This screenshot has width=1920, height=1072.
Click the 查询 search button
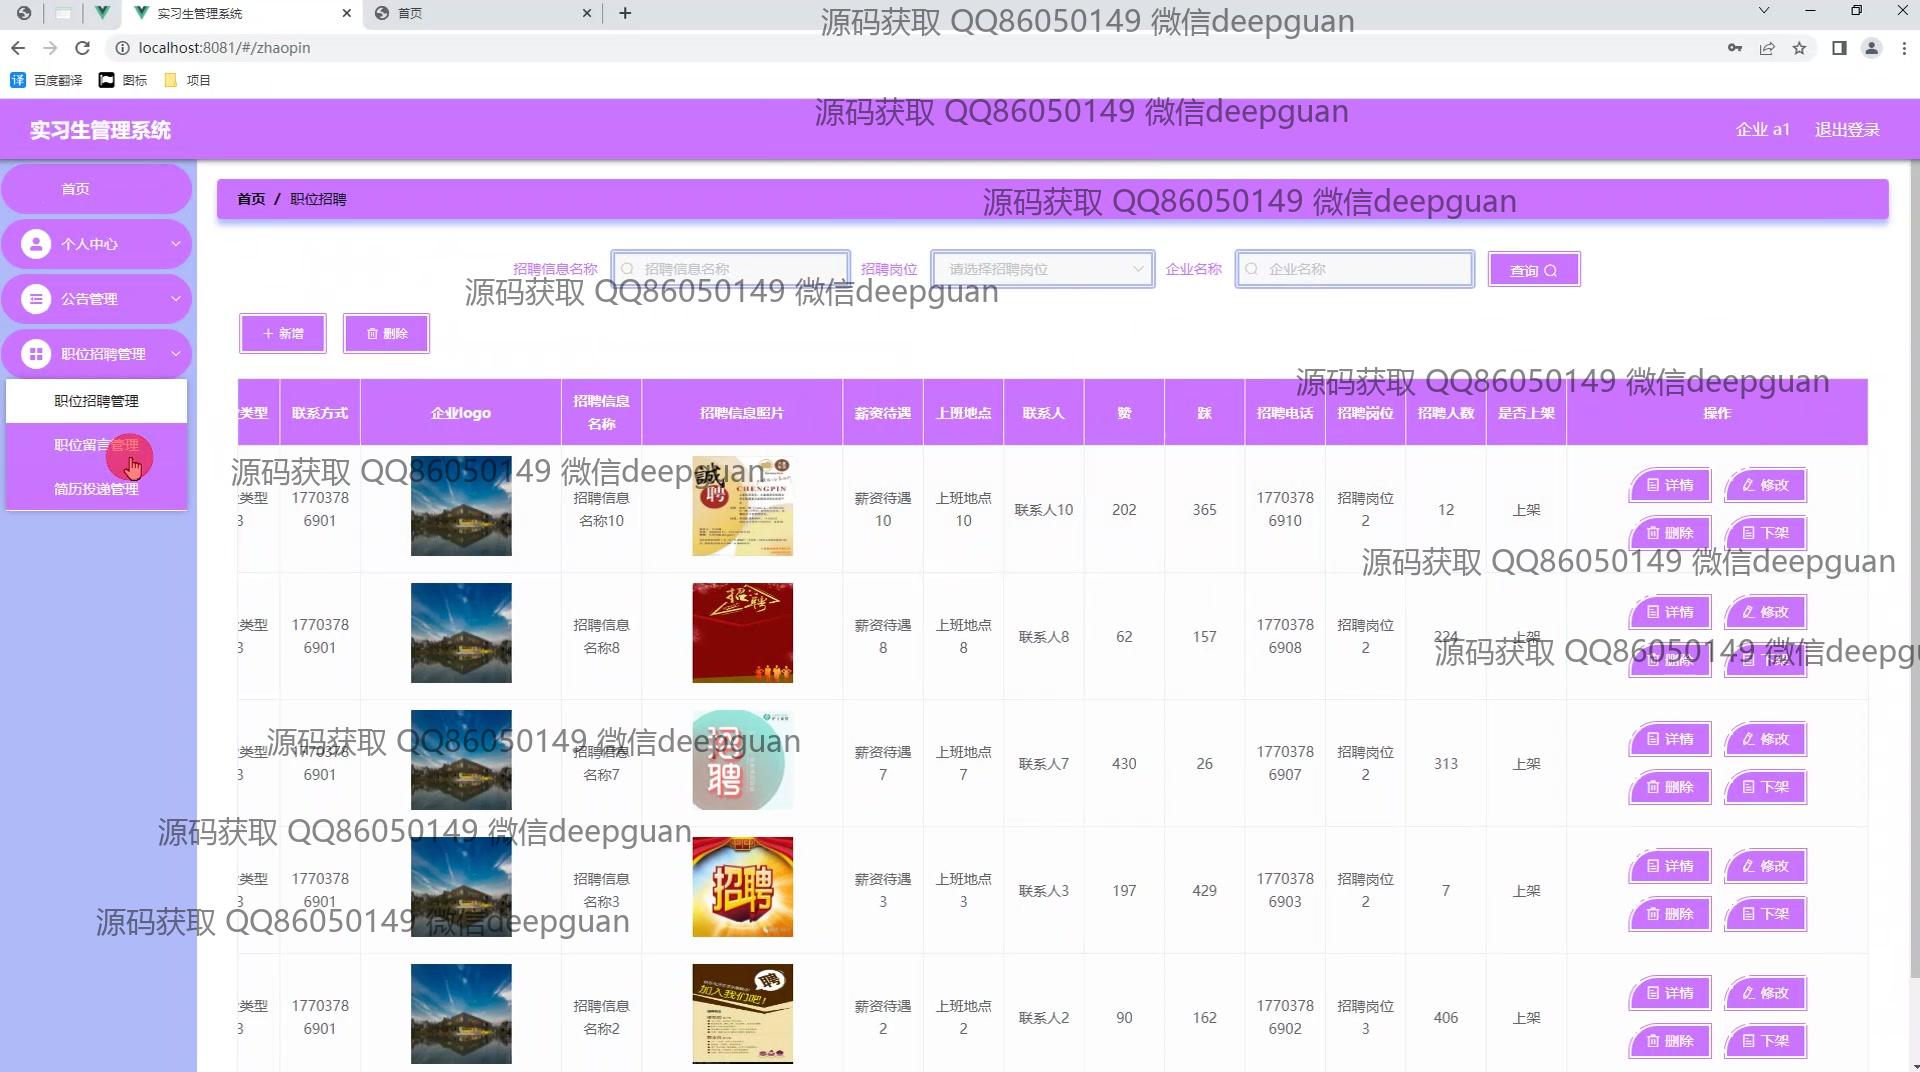coord(1533,270)
